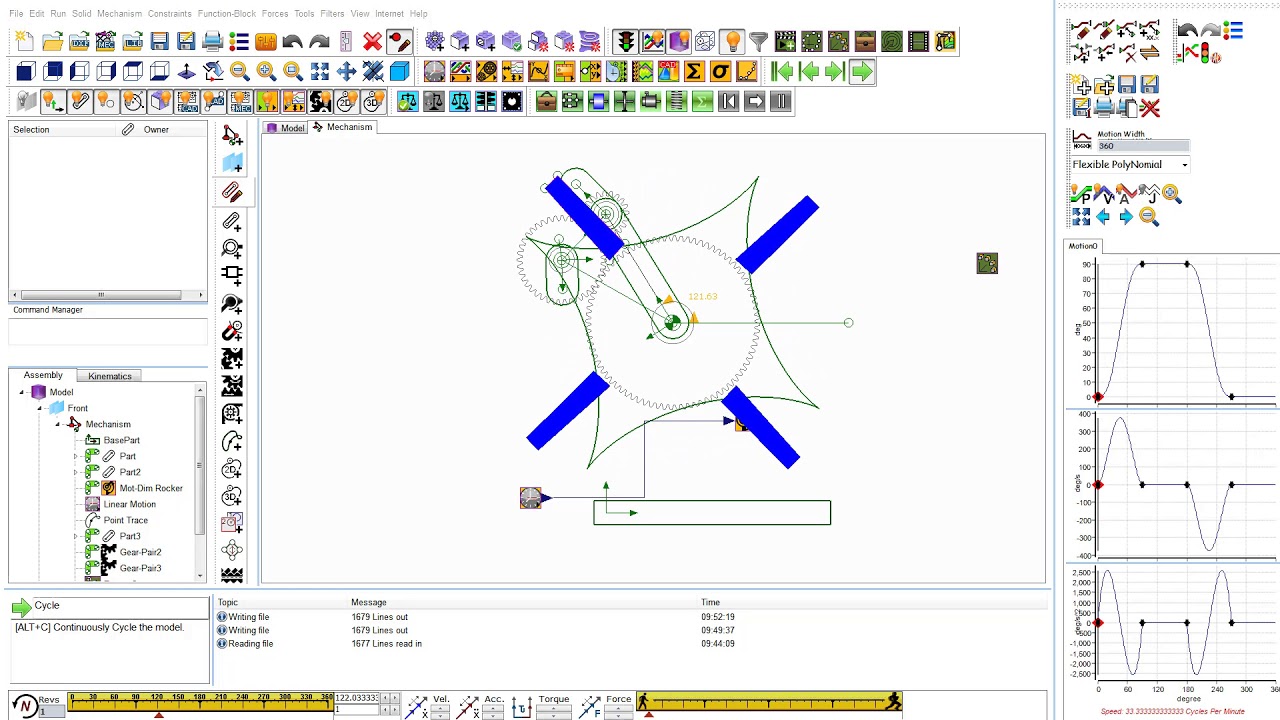Open the Flexible PolyNomial motion law dropdown

point(1184,165)
